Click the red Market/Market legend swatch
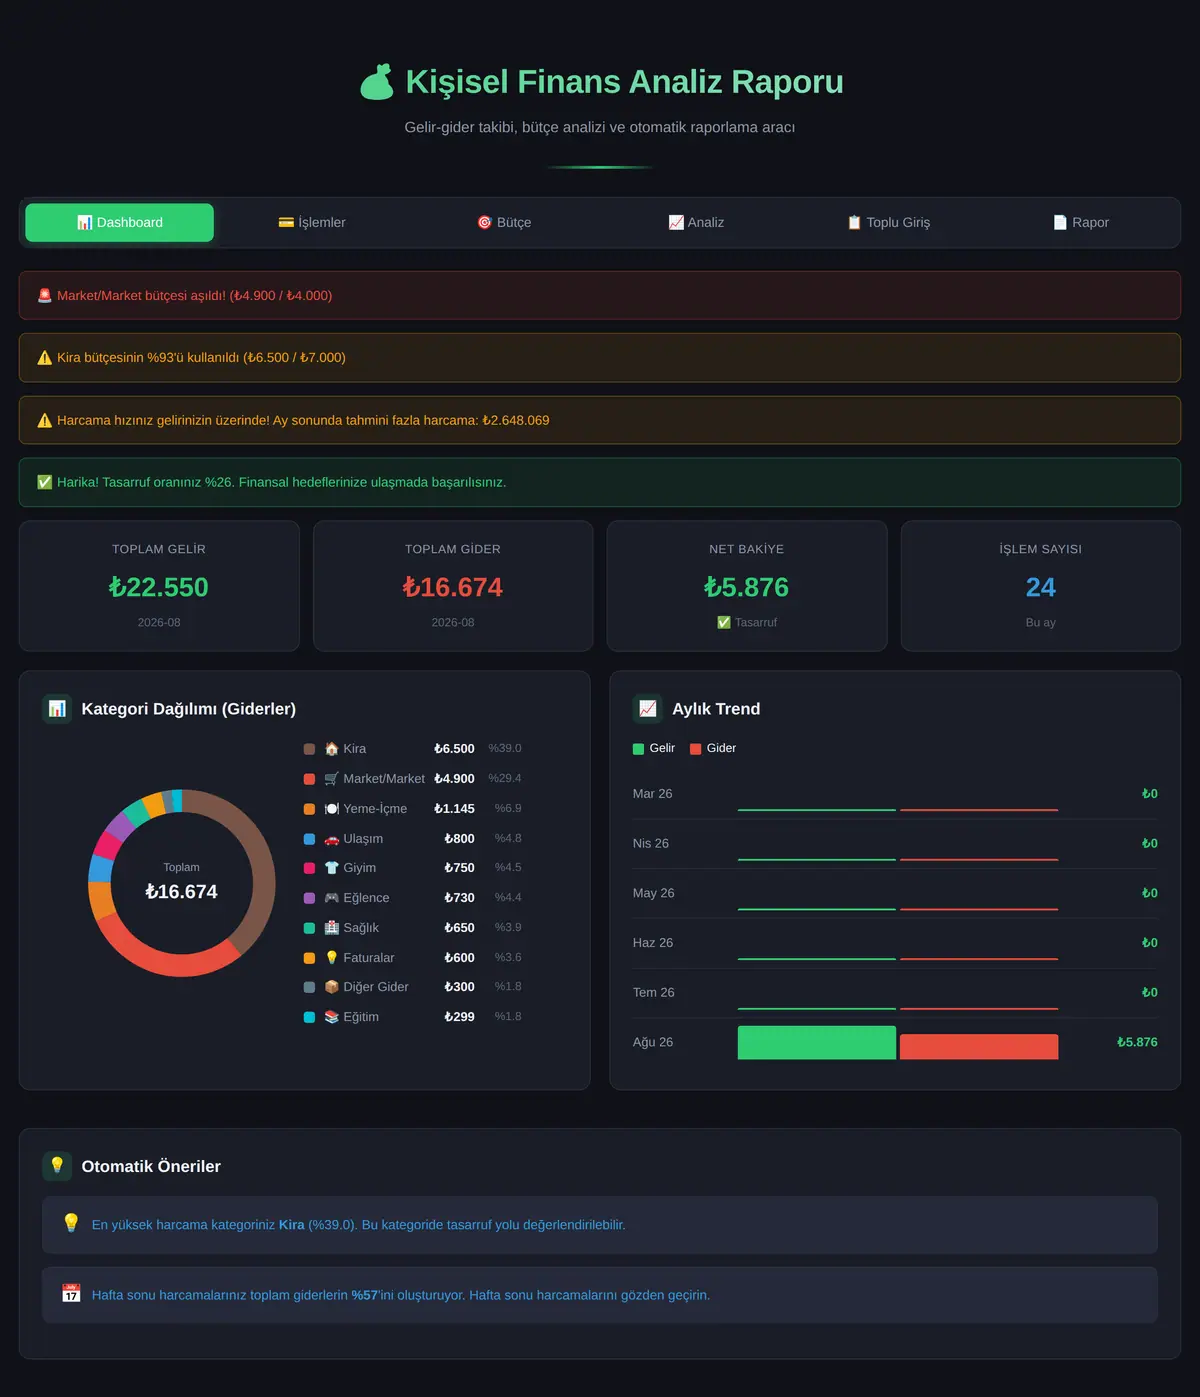The height and width of the screenshot is (1397, 1200). 309,779
